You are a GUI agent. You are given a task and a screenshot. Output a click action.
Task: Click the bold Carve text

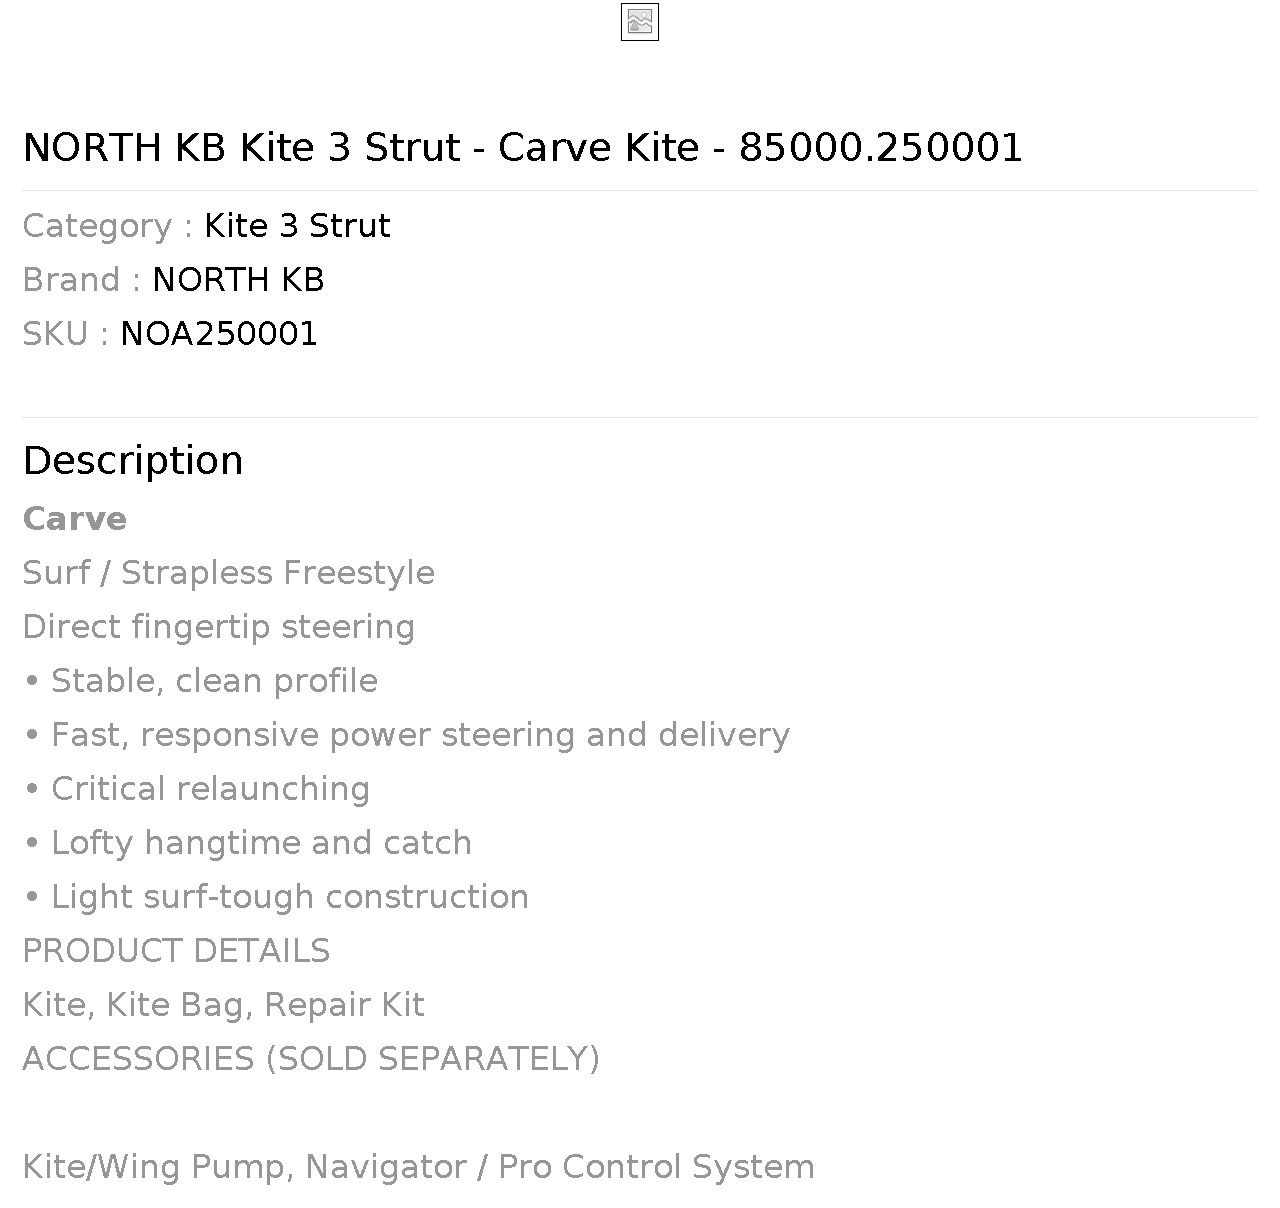[x=75, y=519]
